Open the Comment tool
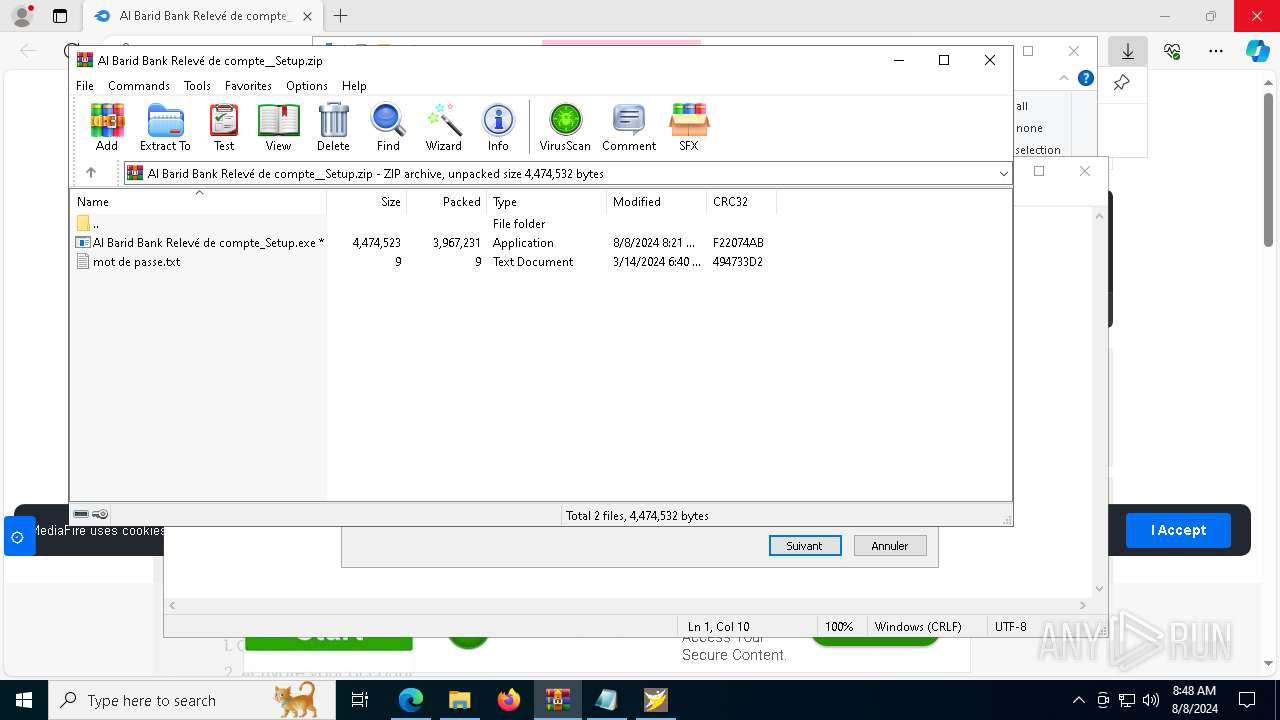 [x=629, y=126]
